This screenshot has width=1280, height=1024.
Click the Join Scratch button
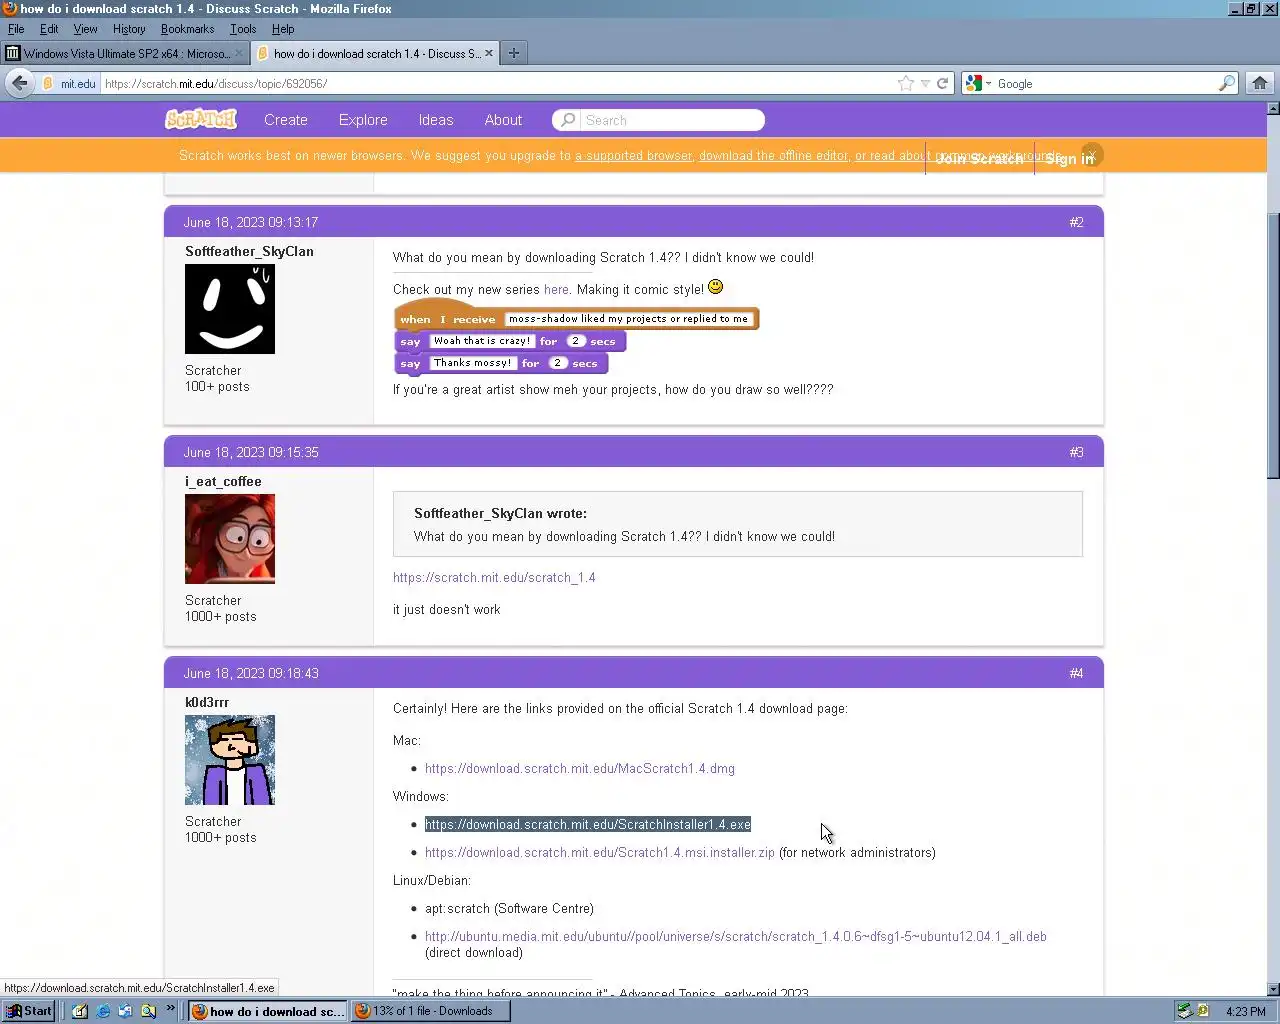pos(980,158)
